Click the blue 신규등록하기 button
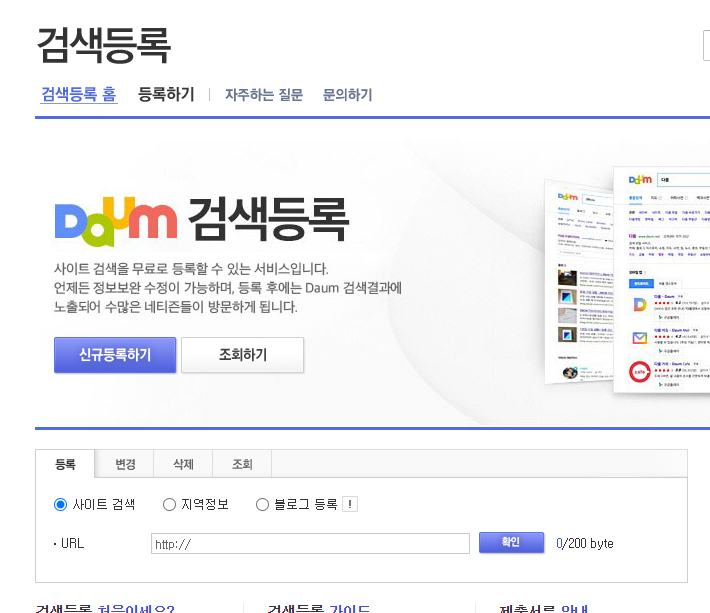The width and height of the screenshot is (710, 613). [x=115, y=355]
